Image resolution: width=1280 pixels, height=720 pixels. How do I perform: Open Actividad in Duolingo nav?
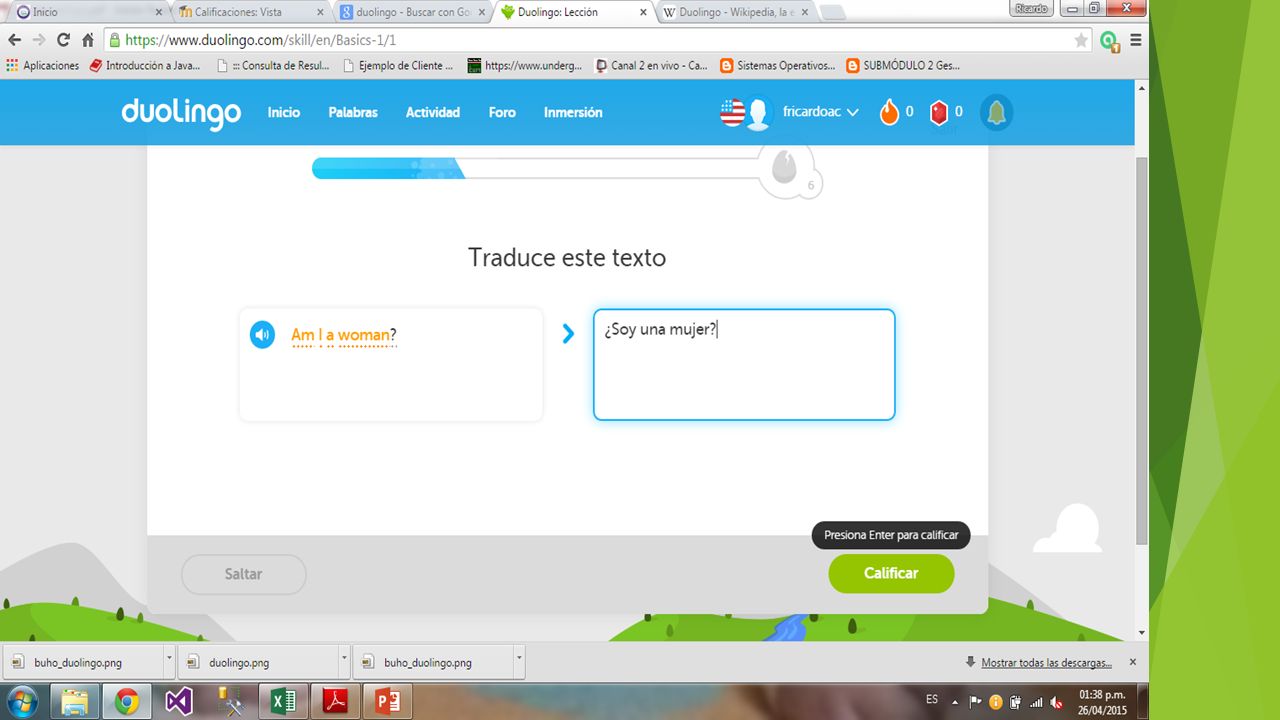(433, 112)
